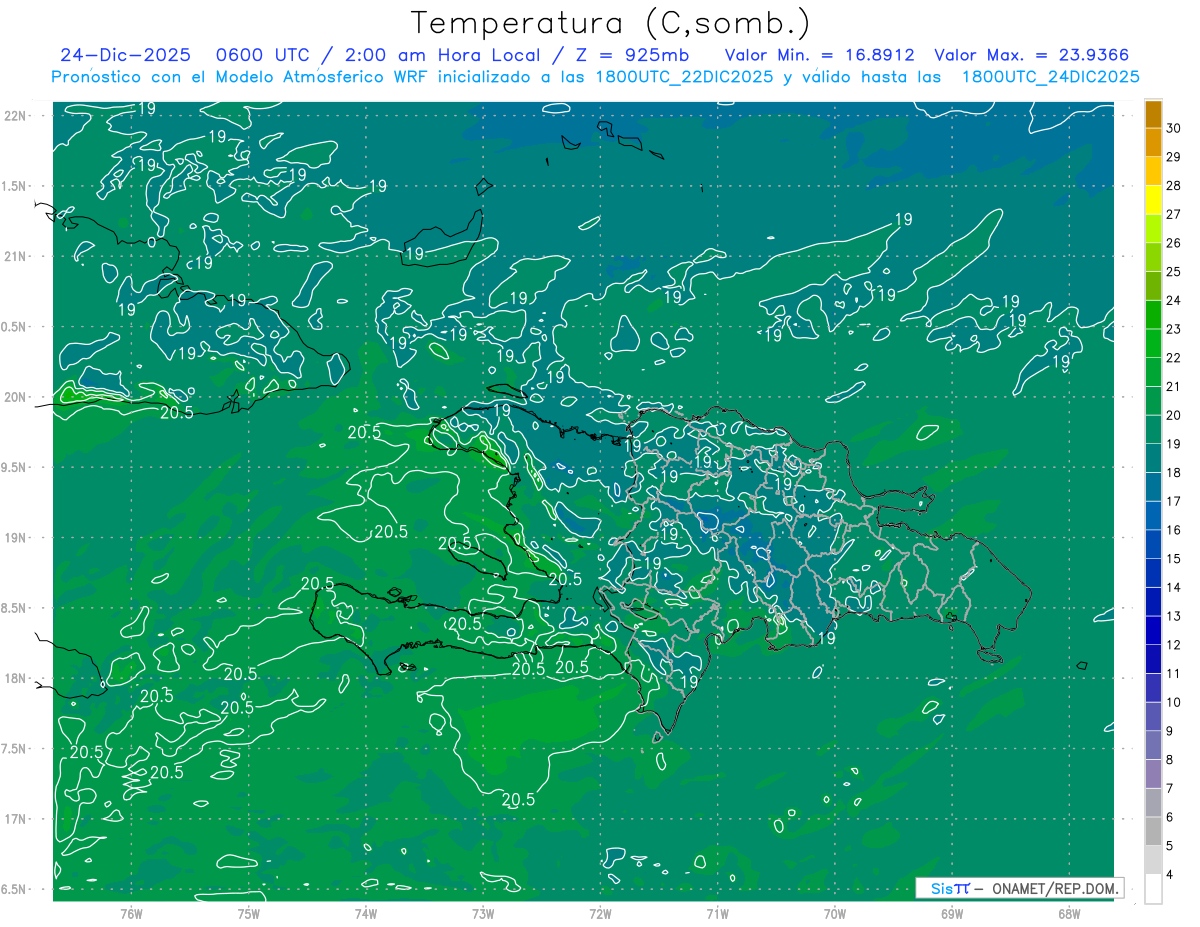Click the 18N latitude axis label
This screenshot has width=1200, height=927.
click(17, 678)
